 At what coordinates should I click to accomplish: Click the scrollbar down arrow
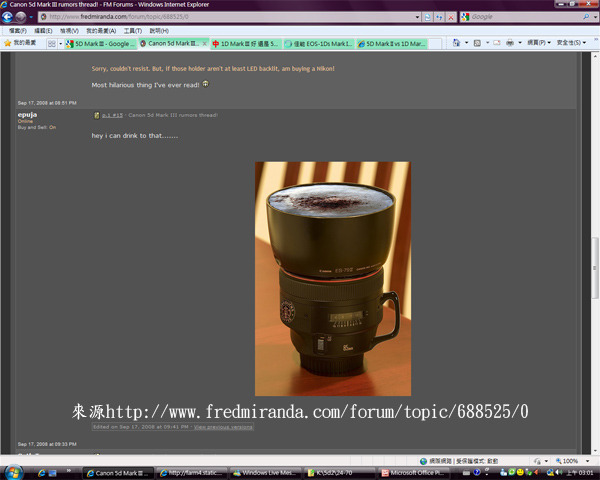pos(595,451)
